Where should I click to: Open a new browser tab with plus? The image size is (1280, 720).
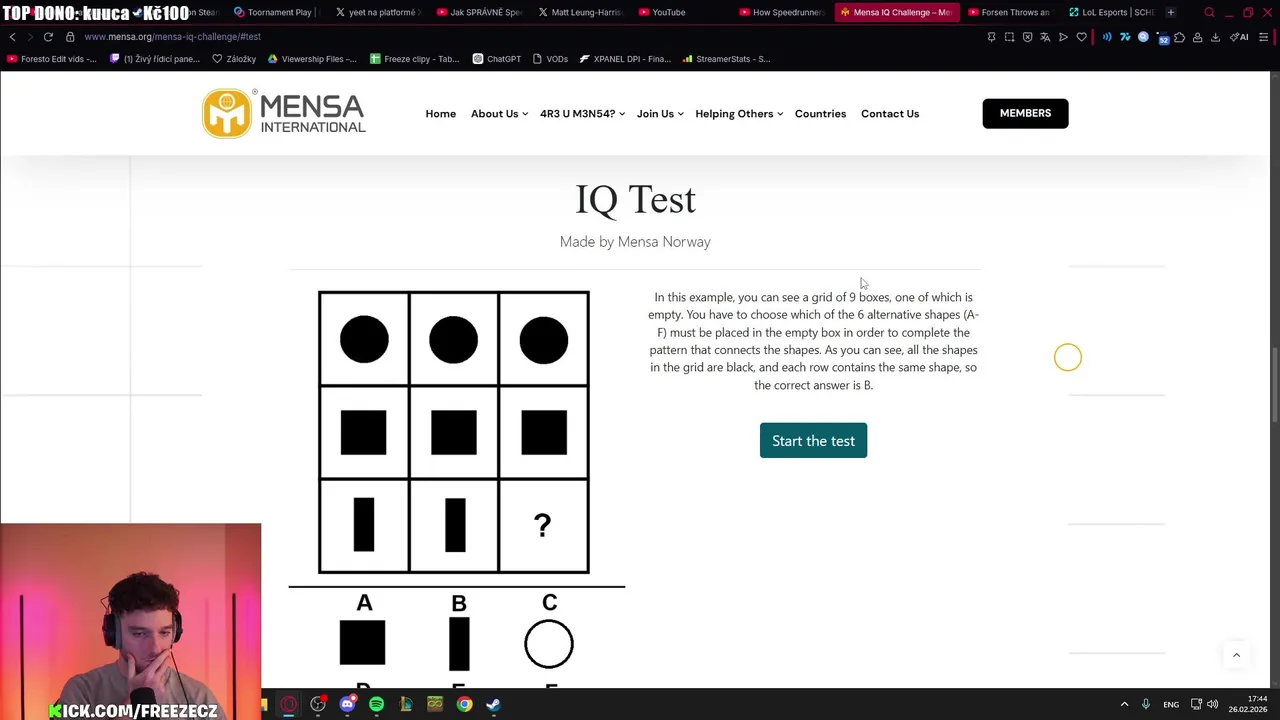(x=1170, y=12)
